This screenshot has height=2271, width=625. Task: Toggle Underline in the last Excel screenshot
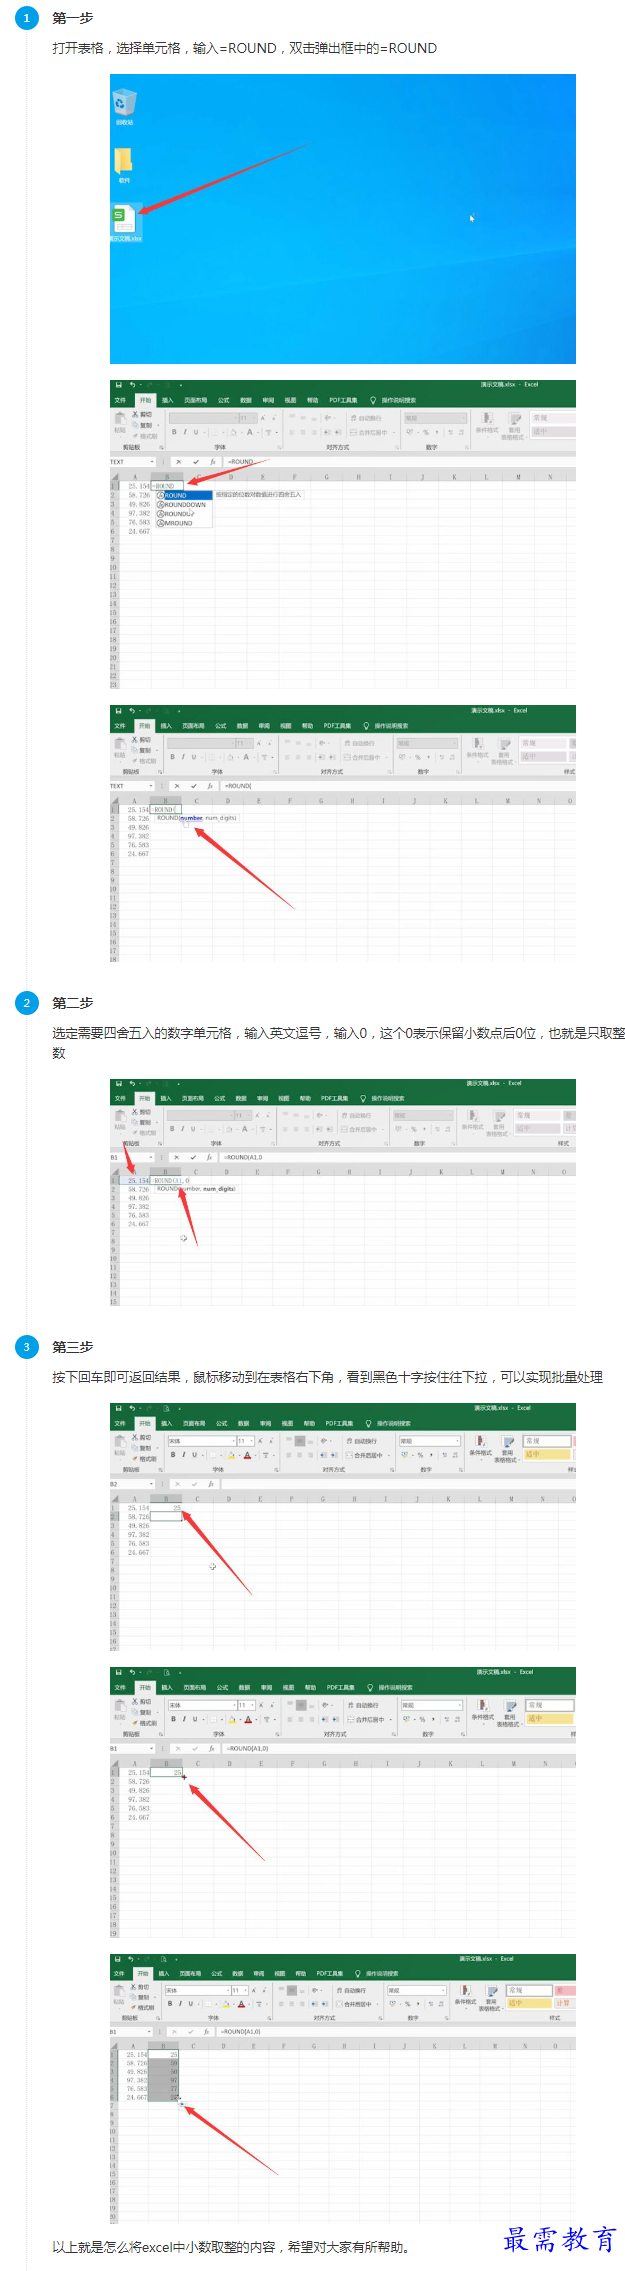coord(191,2003)
